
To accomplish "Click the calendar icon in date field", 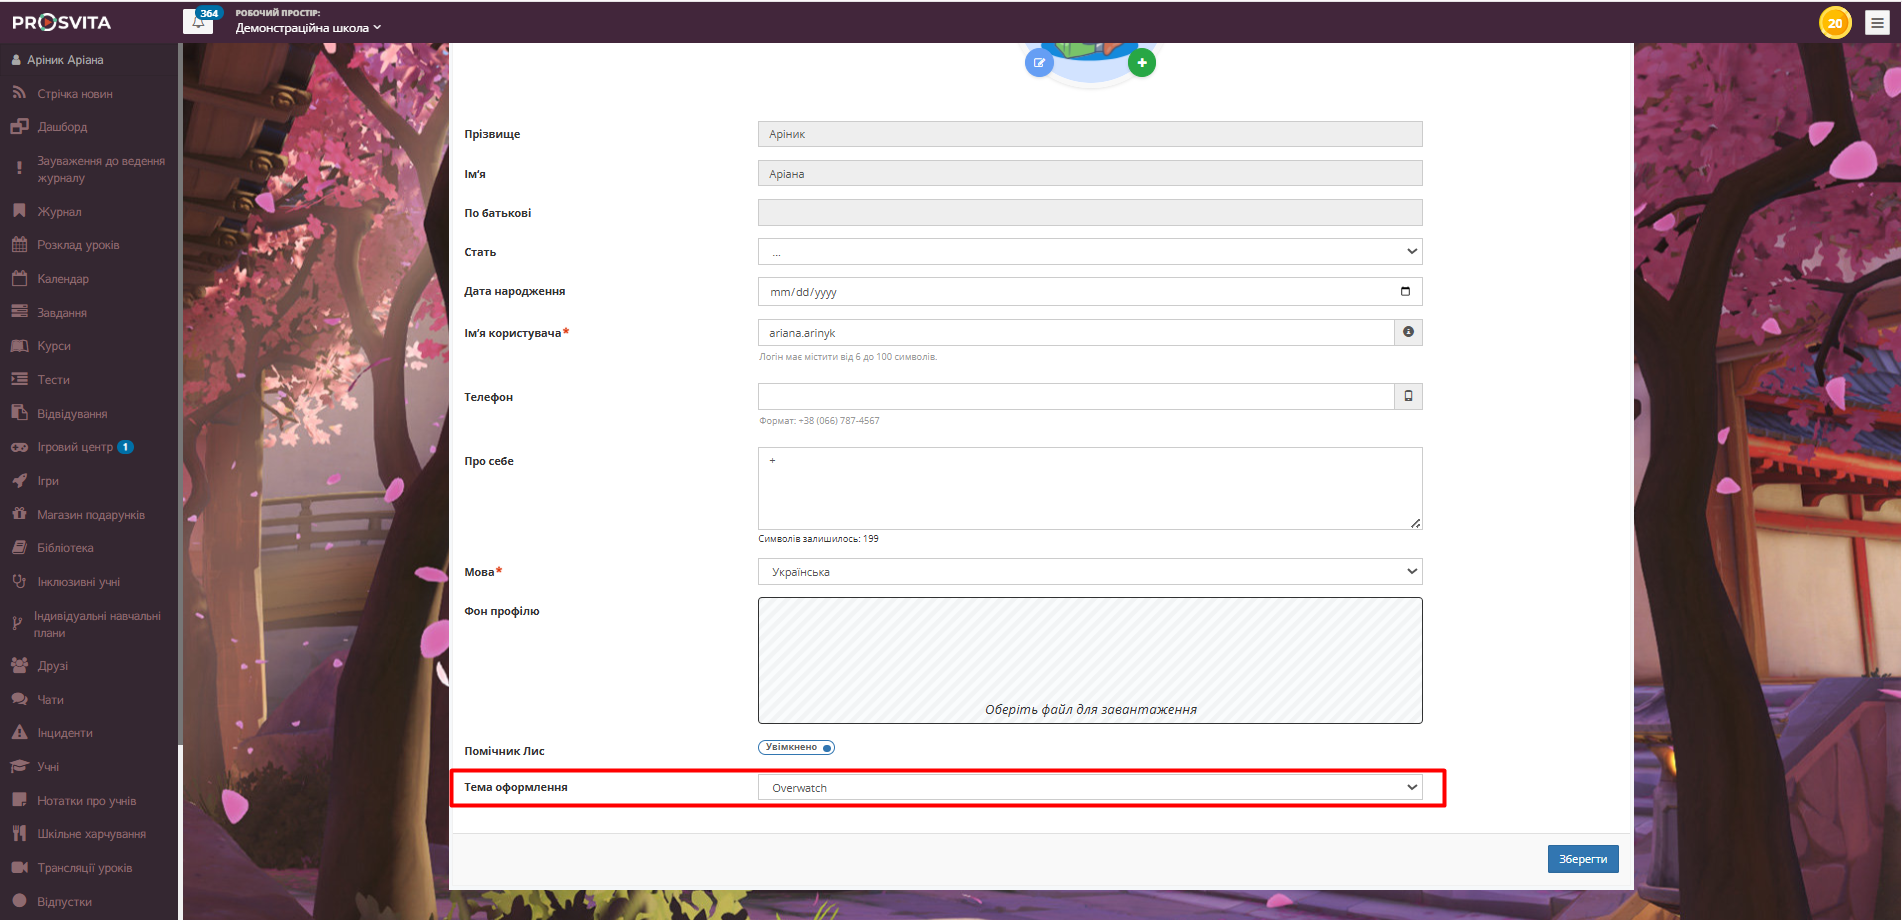I will click(1405, 292).
